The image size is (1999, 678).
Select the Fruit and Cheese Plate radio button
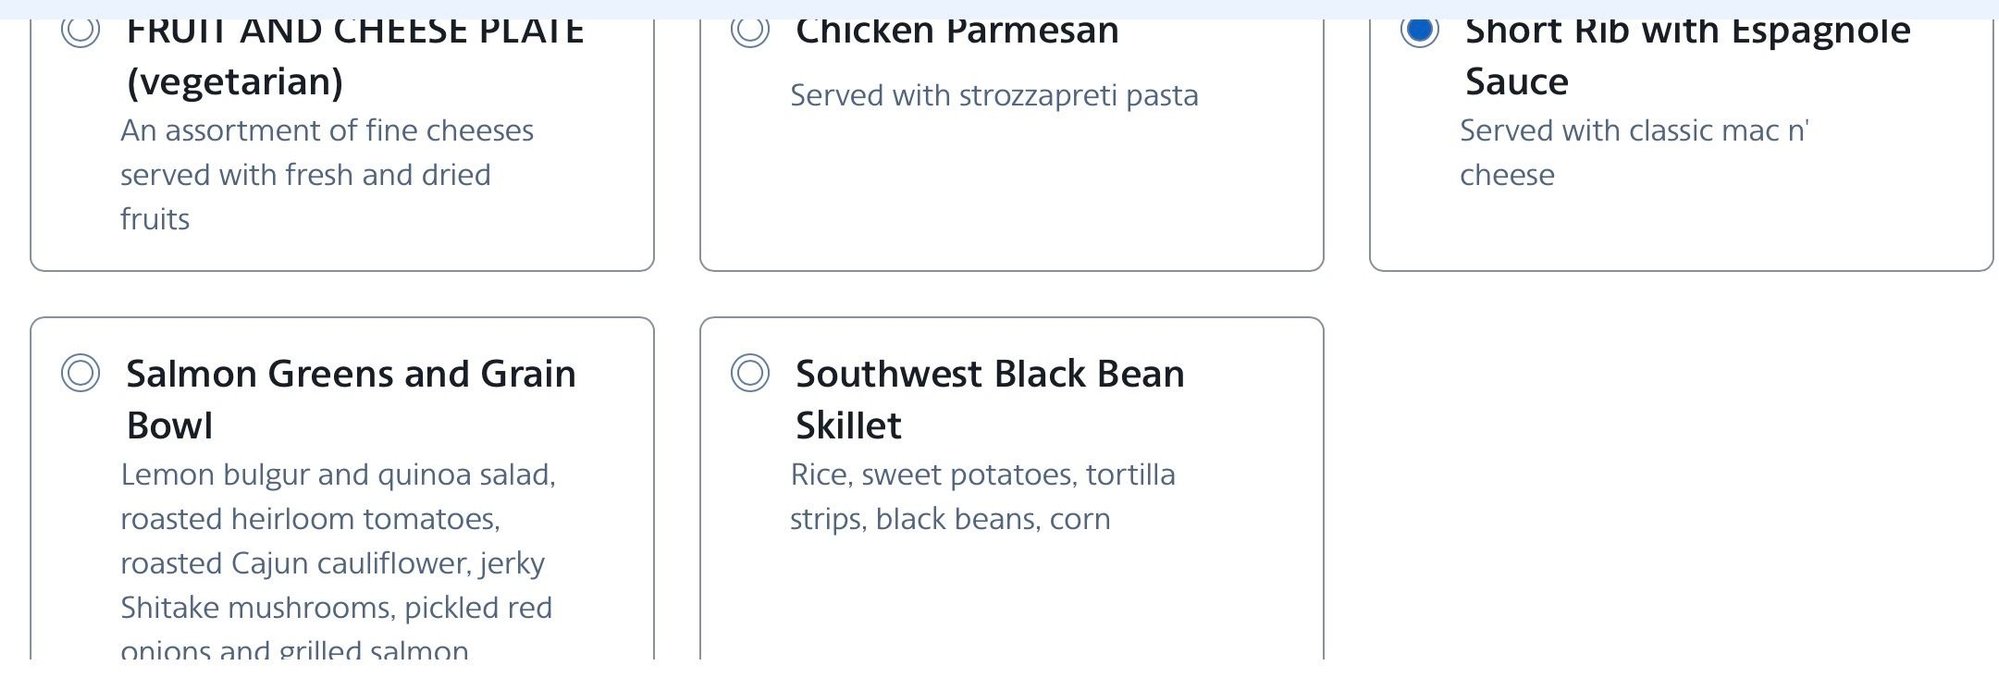(x=80, y=30)
